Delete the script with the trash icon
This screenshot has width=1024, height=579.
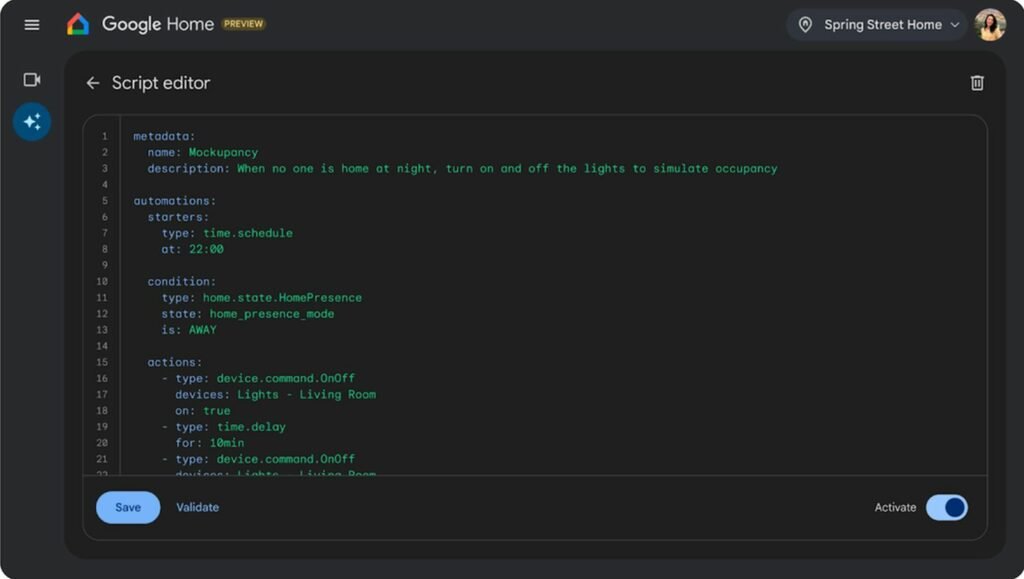[977, 83]
